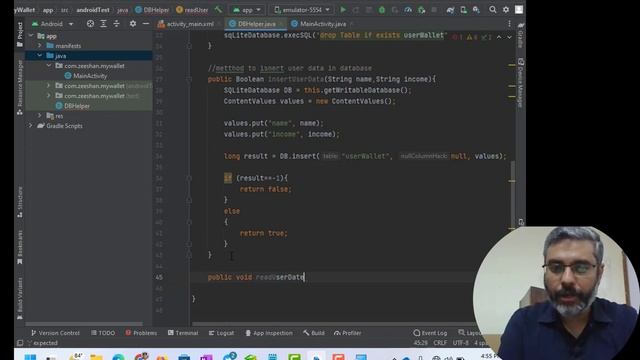
Task: Open Device Manager tool window on right edge
Action: (x=520, y=83)
